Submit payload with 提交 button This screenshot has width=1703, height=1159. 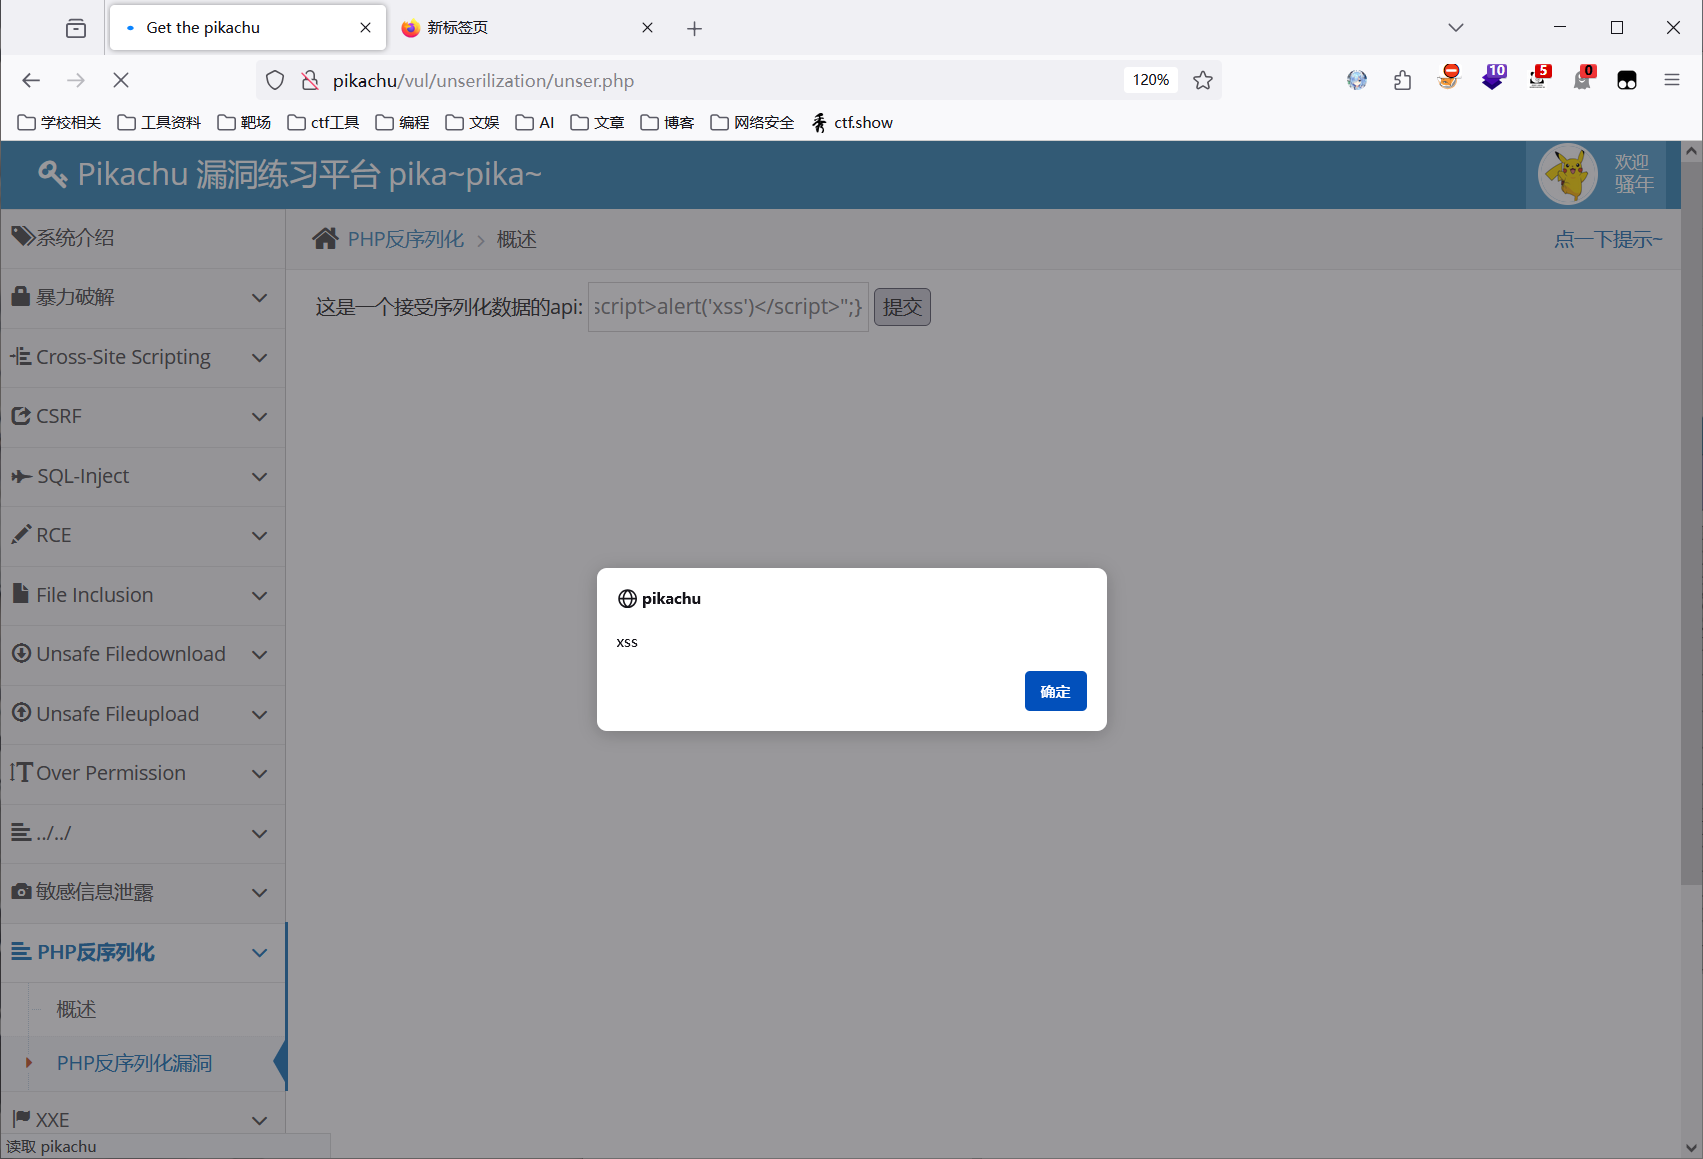coord(902,307)
